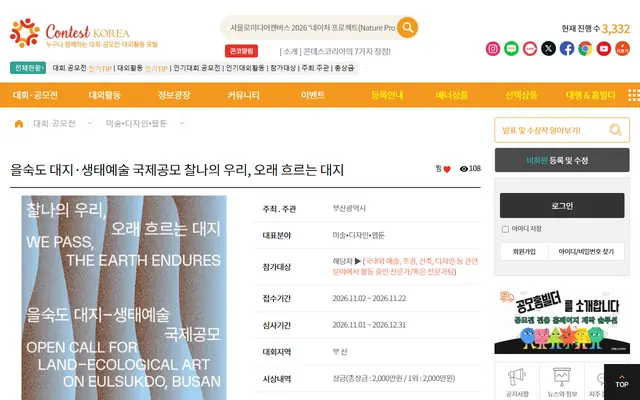Click the Contest Korea logo

[x=84, y=33]
